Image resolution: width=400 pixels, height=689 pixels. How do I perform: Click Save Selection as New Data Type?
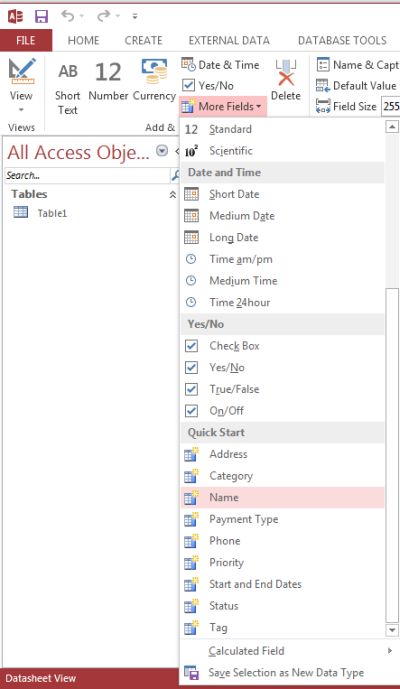point(287,673)
